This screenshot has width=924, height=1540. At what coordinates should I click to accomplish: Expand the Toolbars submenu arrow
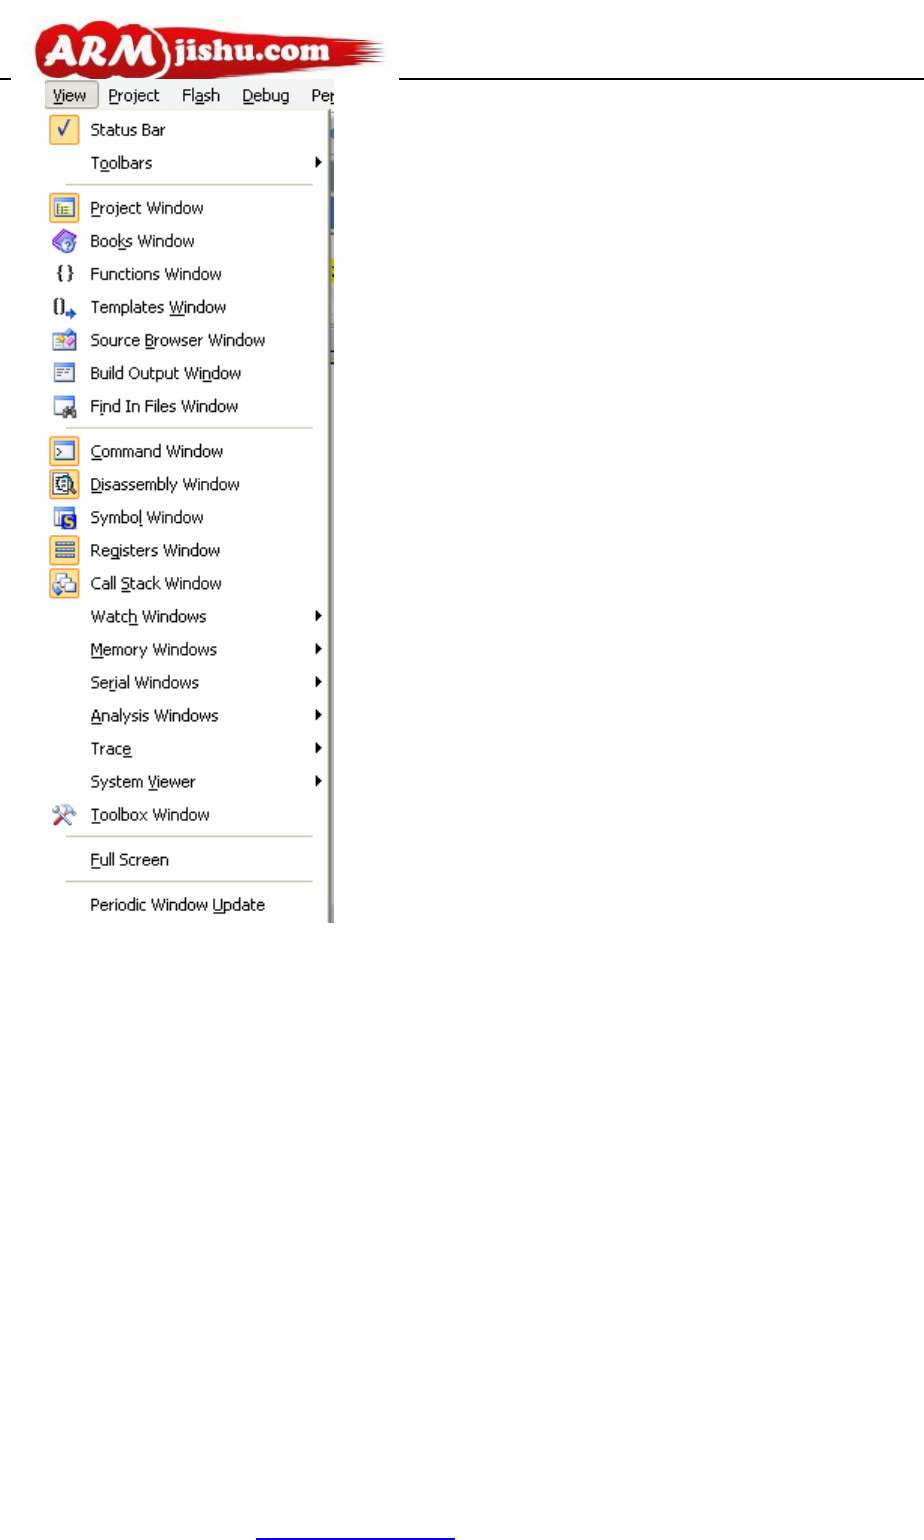[x=318, y=162]
